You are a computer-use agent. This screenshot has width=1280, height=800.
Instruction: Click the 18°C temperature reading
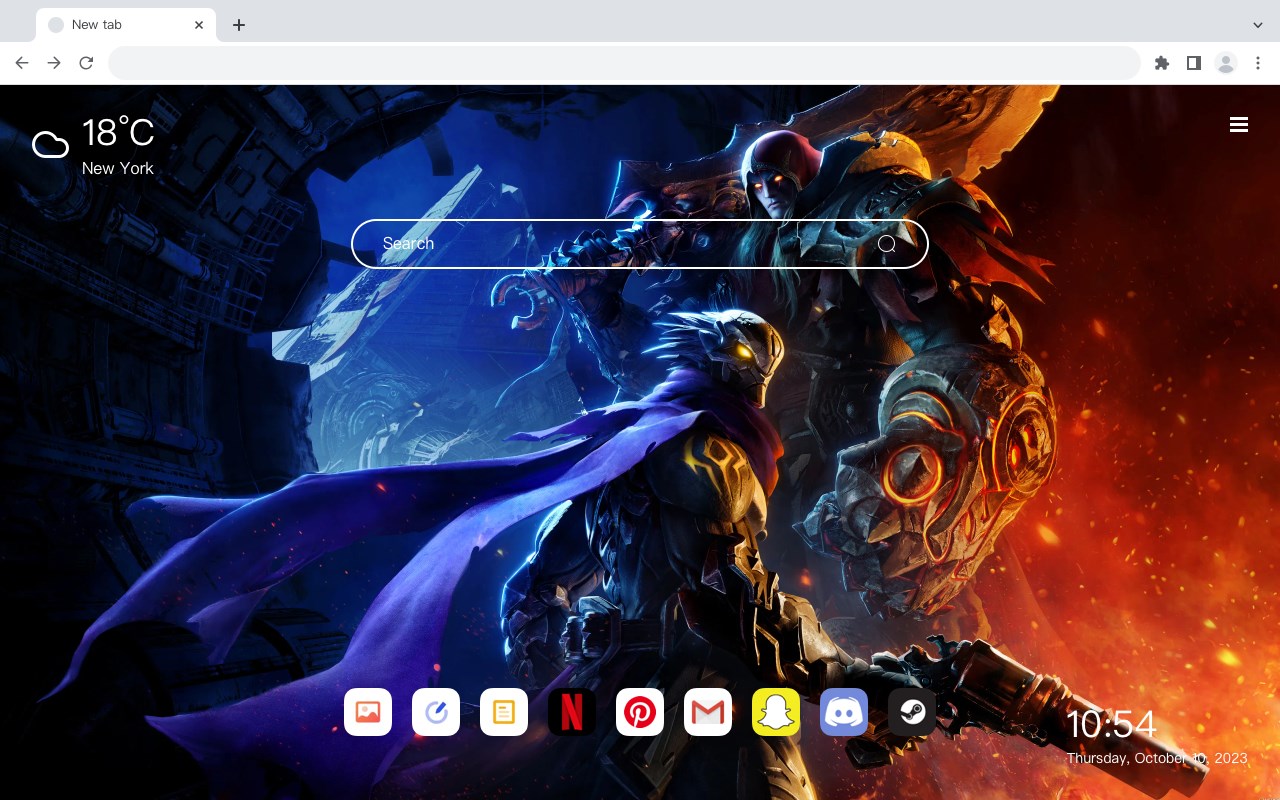118,133
